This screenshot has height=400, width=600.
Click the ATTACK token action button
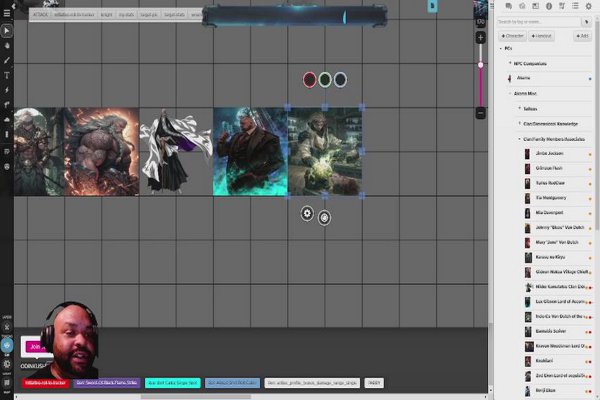coord(40,15)
